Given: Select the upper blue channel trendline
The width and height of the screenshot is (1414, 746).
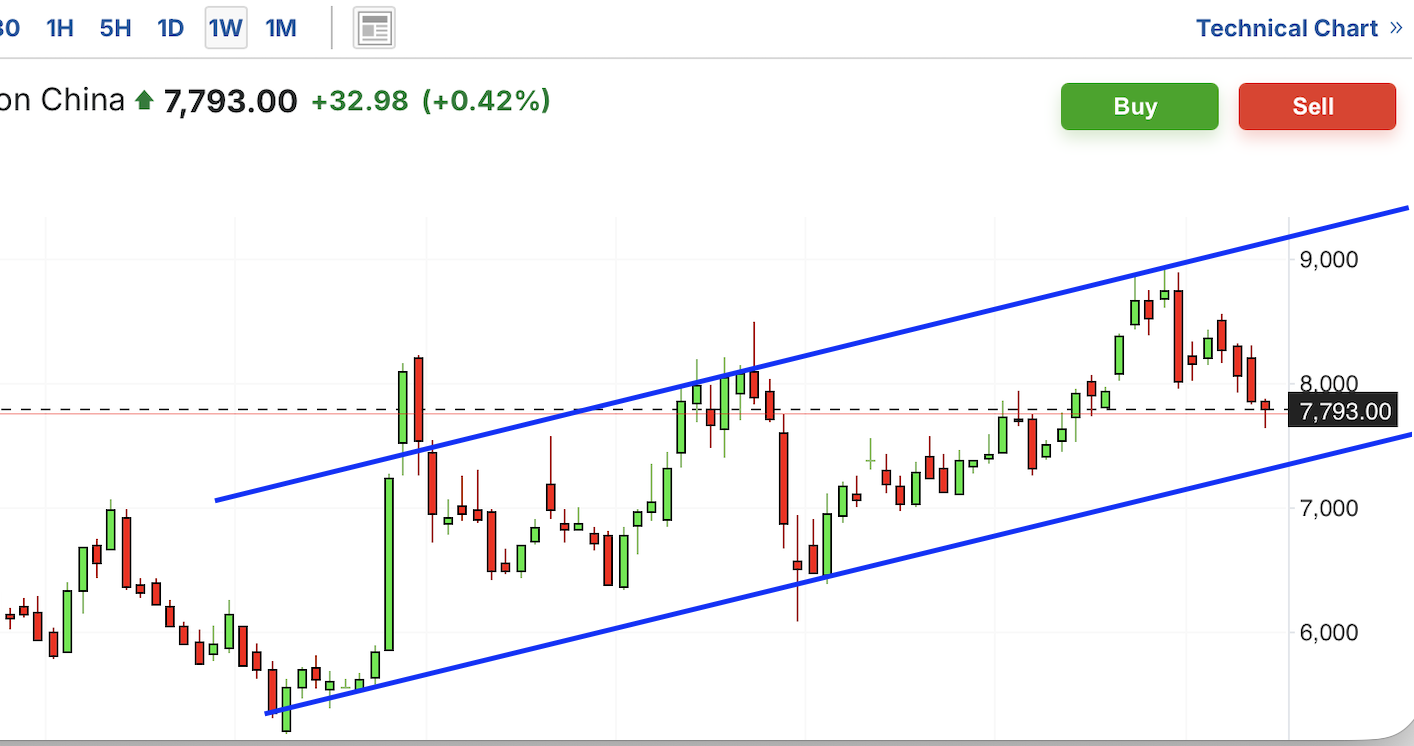Looking at the screenshot, I should 811,354.
